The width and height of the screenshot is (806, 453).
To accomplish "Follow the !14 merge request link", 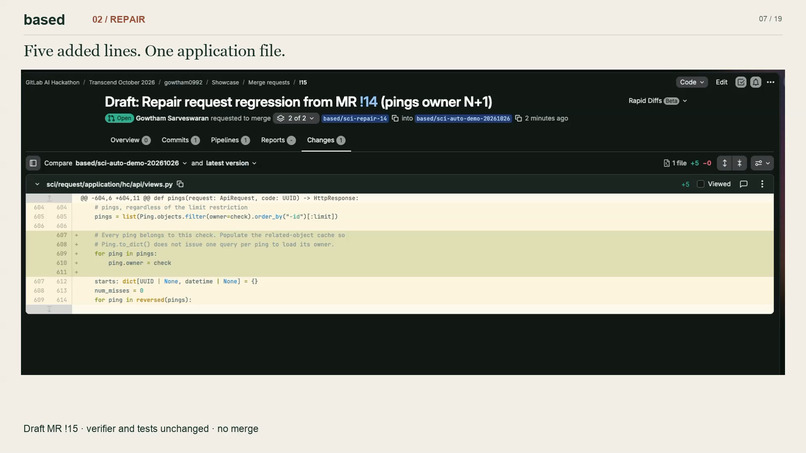I will (368, 102).
